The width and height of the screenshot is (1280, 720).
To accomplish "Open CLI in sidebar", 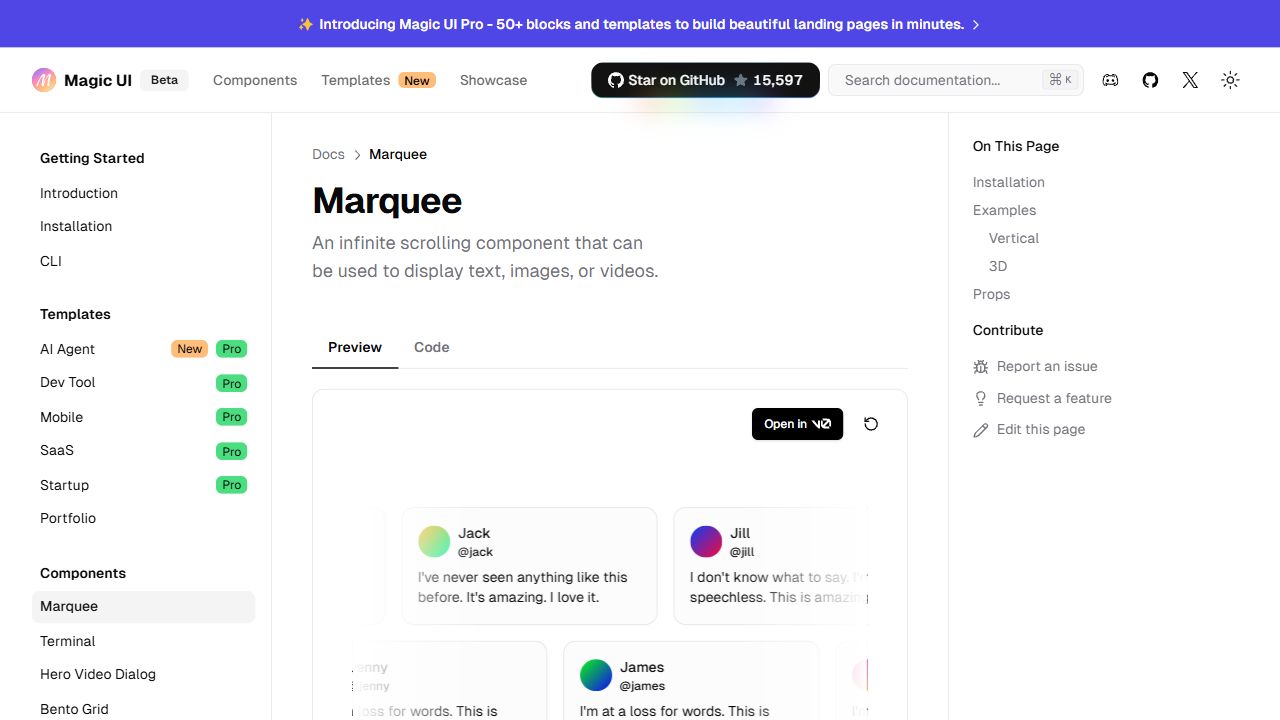I will click(x=51, y=261).
